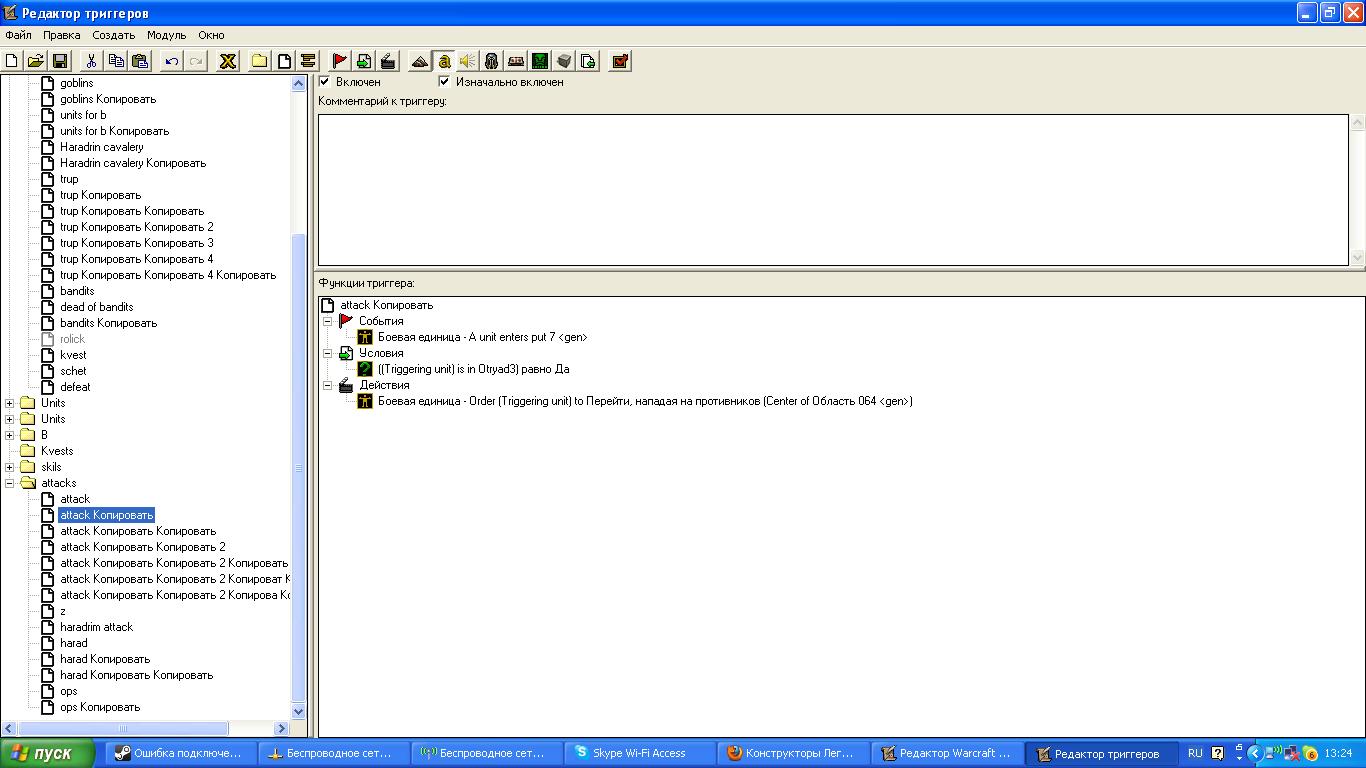Select the Trigger Editor module icon
This screenshot has height=768, width=1366.
coord(444,61)
